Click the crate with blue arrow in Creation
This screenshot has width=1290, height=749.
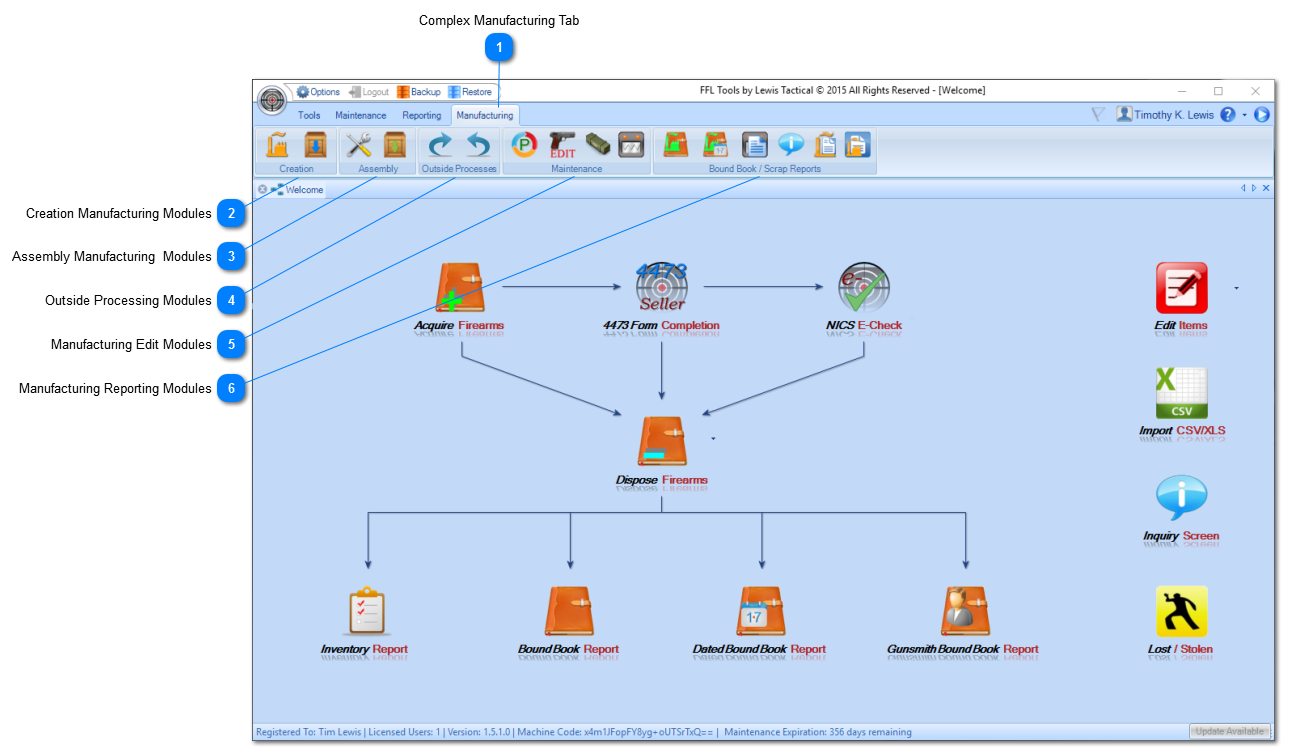pos(315,146)
